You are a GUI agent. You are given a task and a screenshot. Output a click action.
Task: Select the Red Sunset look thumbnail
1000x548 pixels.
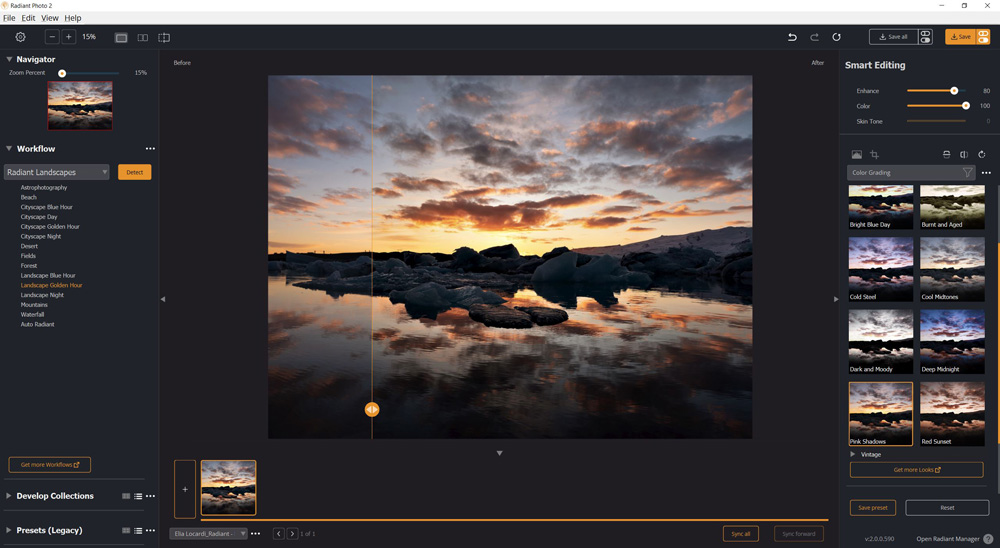(952, 413)
